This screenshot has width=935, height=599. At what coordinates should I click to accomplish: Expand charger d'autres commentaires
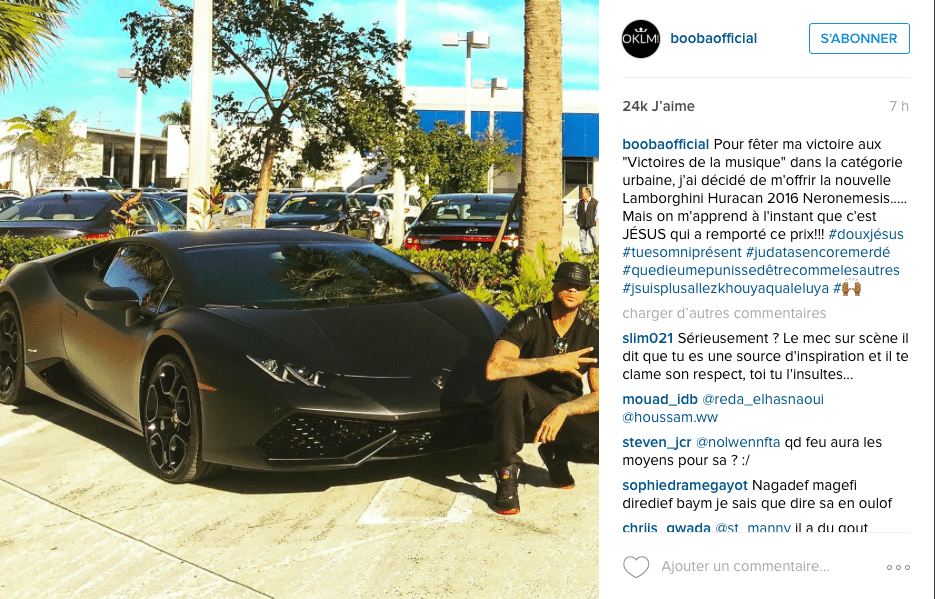tap(724, 313)
